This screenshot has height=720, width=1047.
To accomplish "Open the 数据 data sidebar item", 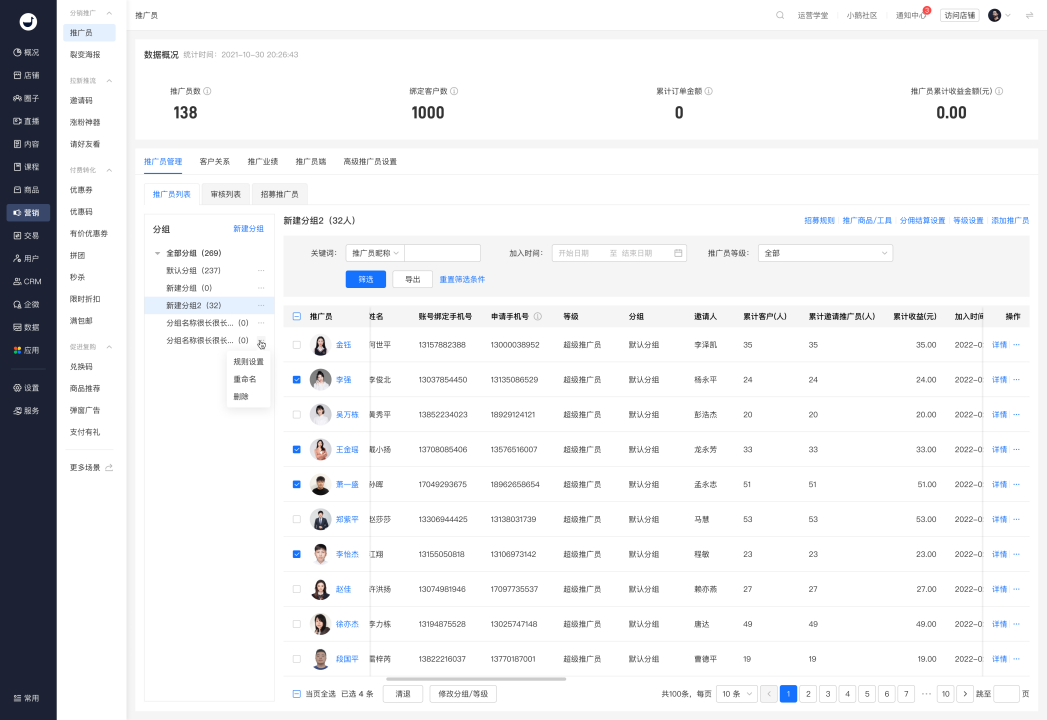I will click(x=27, y=327).
